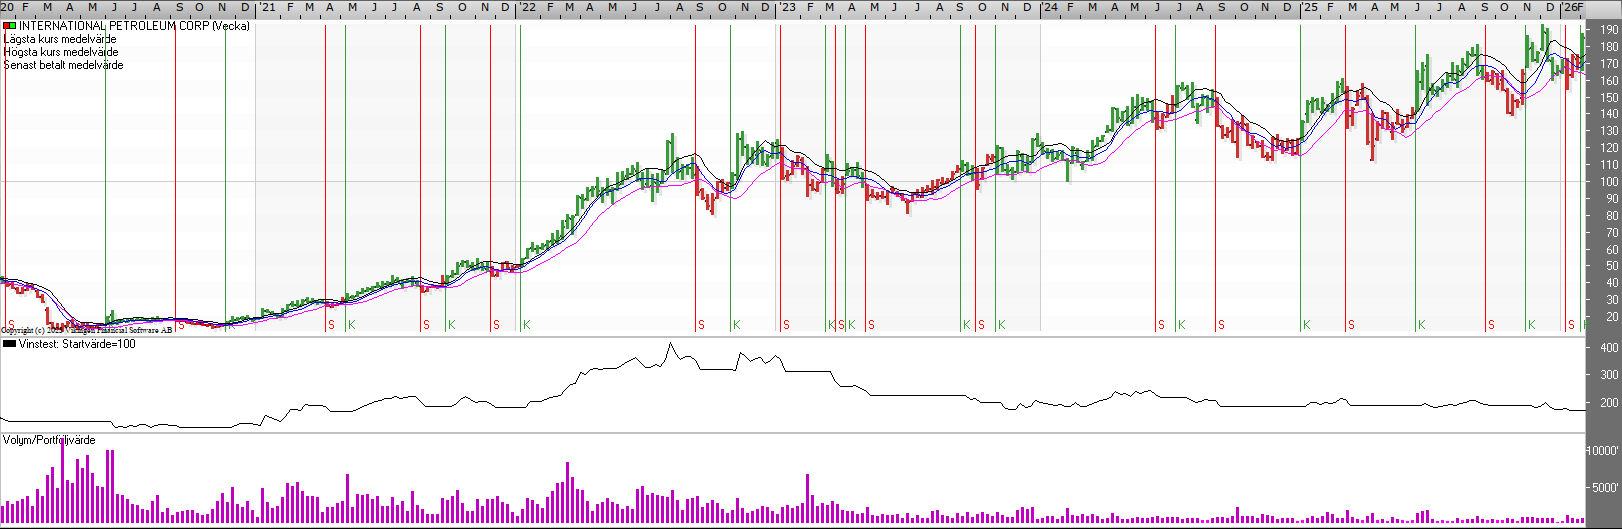The height and width of the screenshot is (529, 1622).
Task: Select the INTERNATIONAL PETROLEUM CORP (Vecka) title
Action: coord(134,26)
